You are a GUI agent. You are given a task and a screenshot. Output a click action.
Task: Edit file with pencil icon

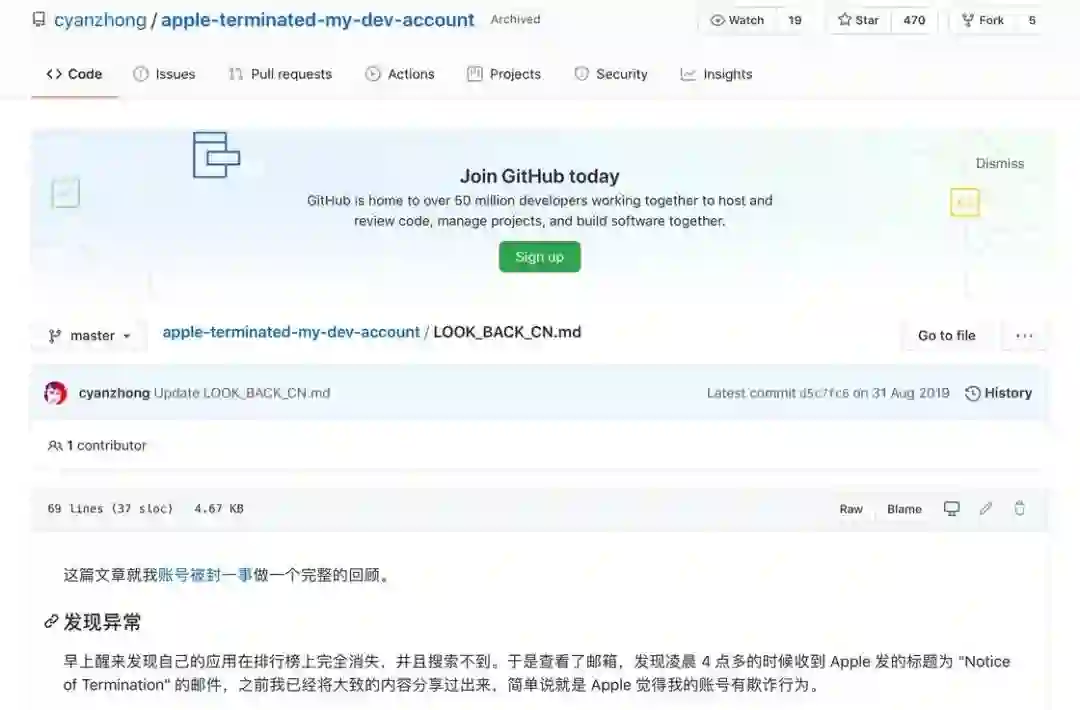986,509
